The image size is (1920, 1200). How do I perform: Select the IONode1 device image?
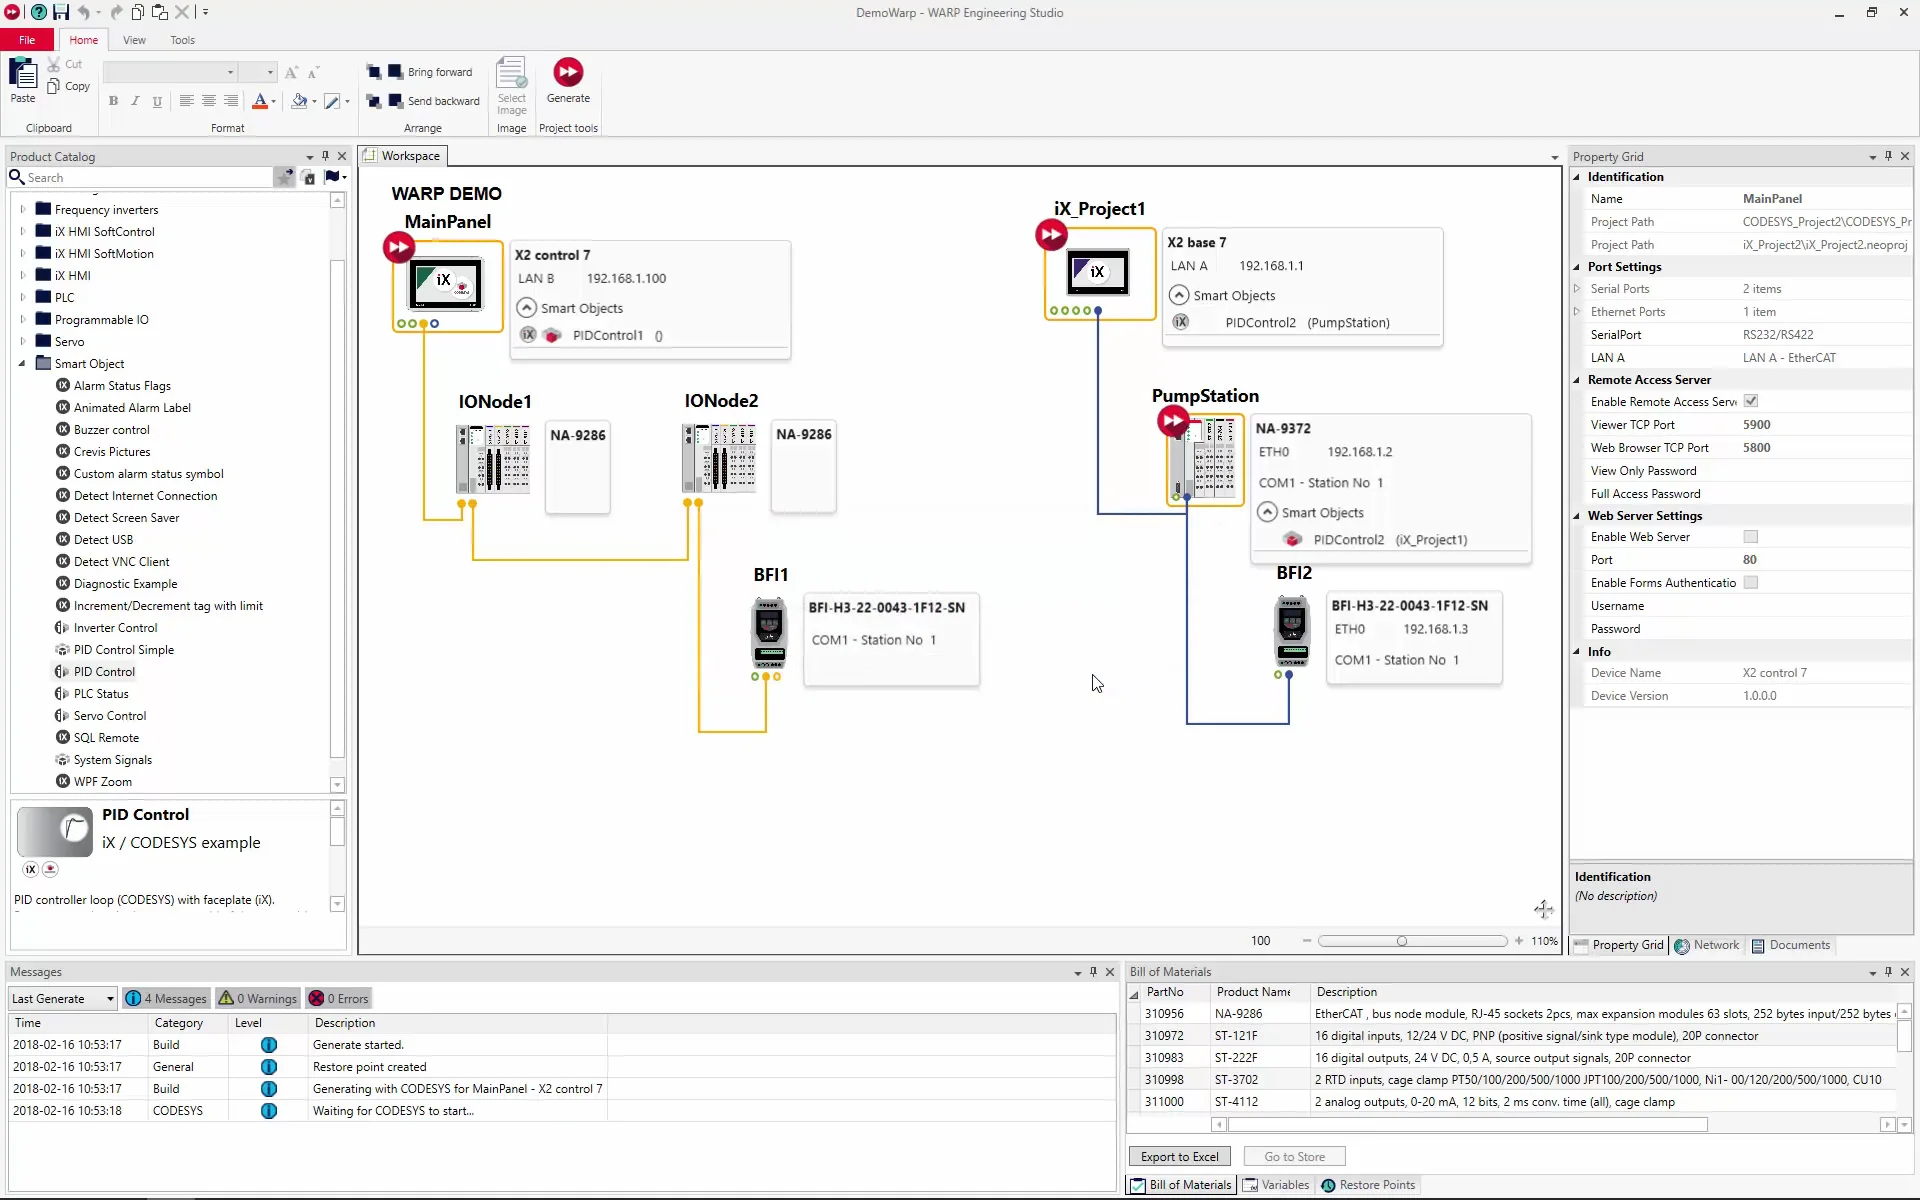[493, 459]
